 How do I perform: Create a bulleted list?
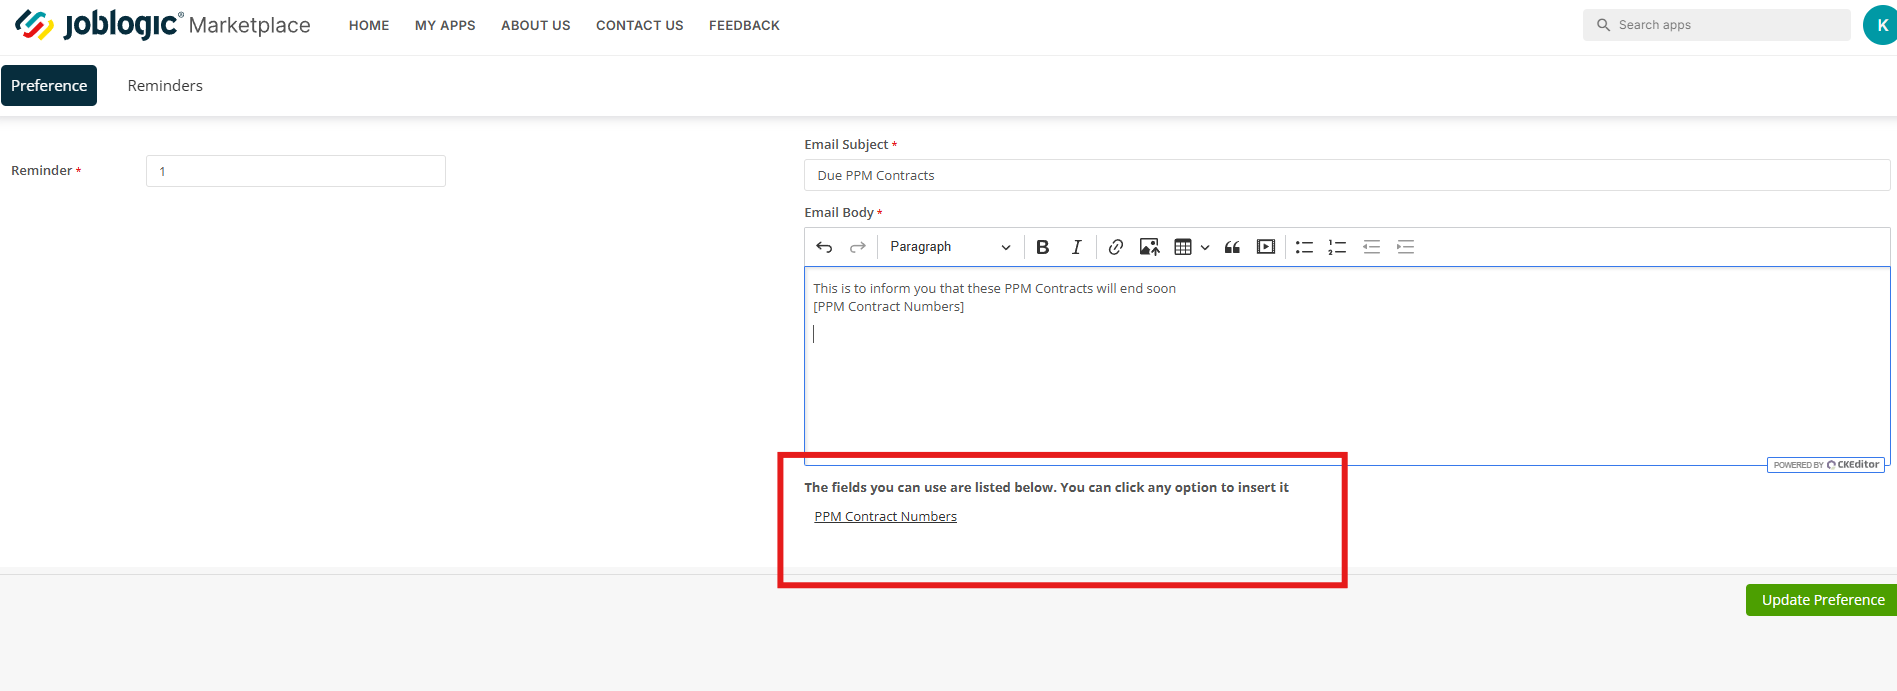(x=1304, y=247)
